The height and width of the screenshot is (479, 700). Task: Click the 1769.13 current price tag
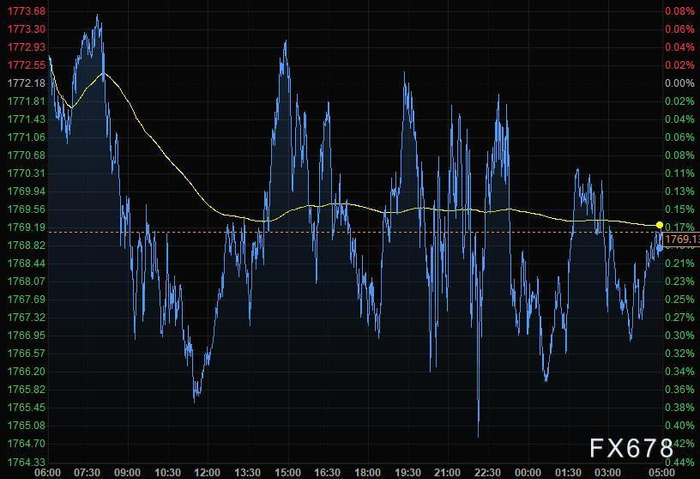682,240
